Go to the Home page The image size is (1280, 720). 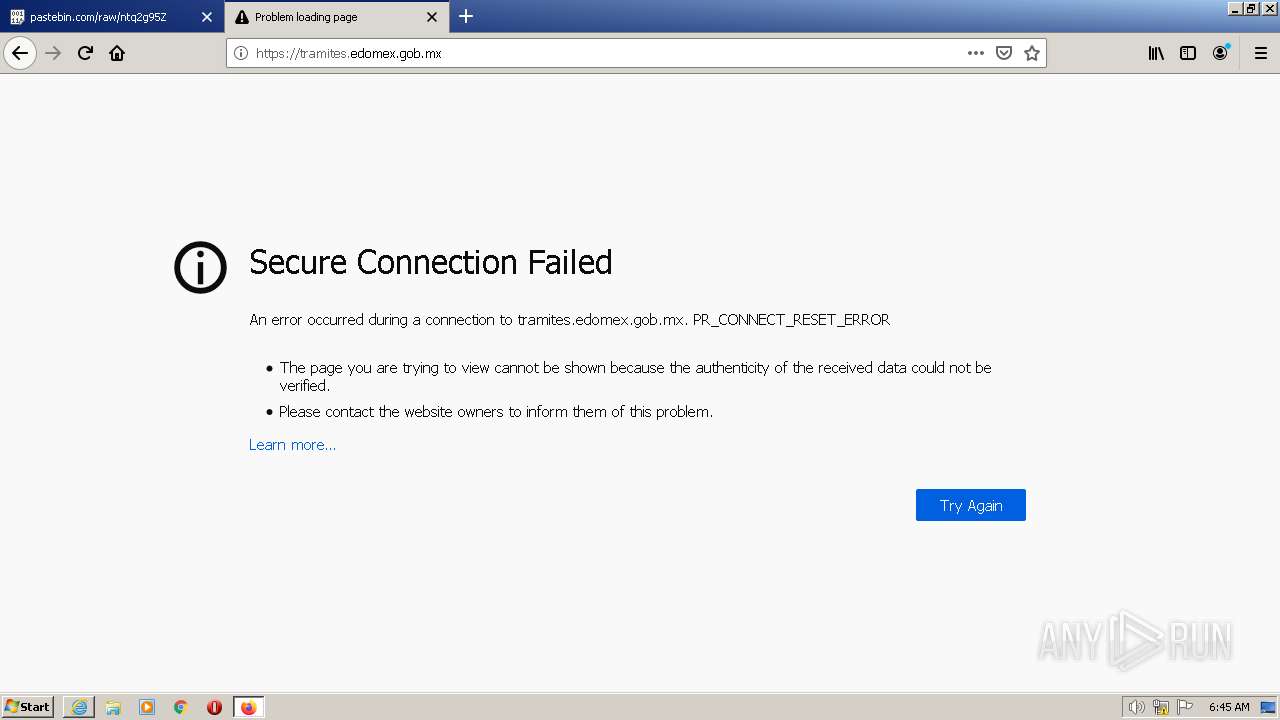(x=117, y=53)
